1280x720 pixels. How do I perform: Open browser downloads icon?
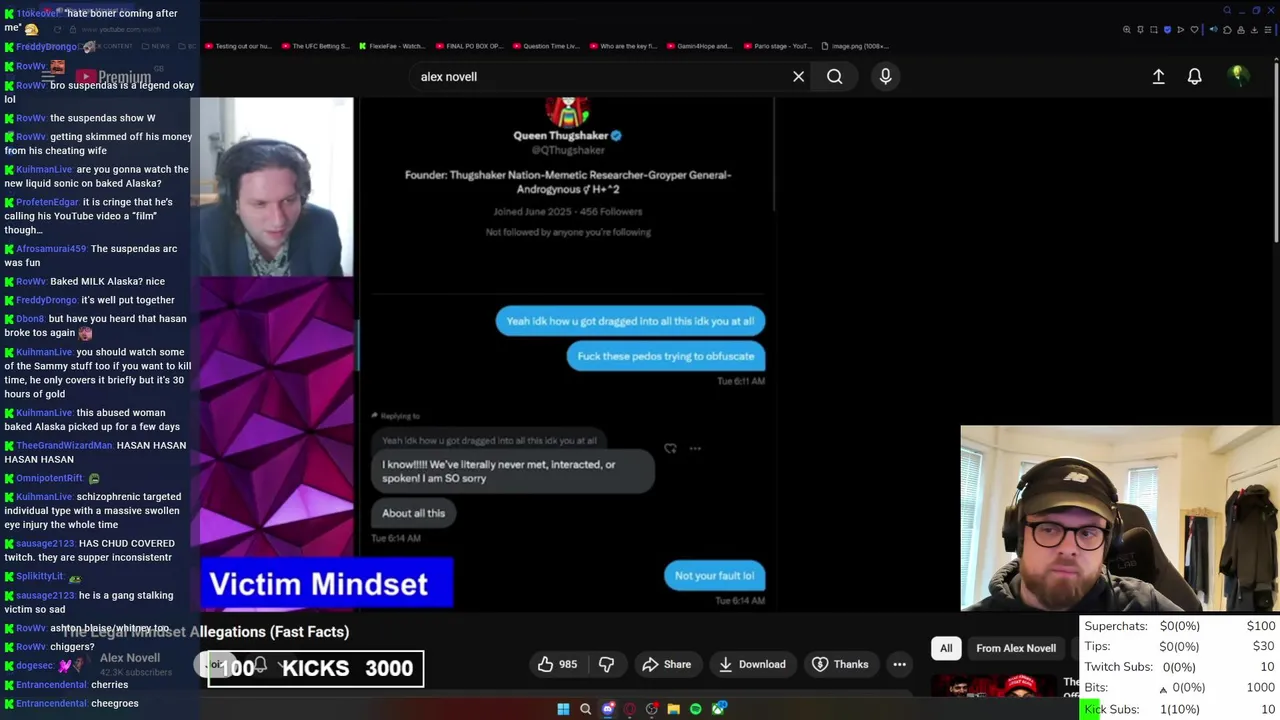coord(1254,30)
